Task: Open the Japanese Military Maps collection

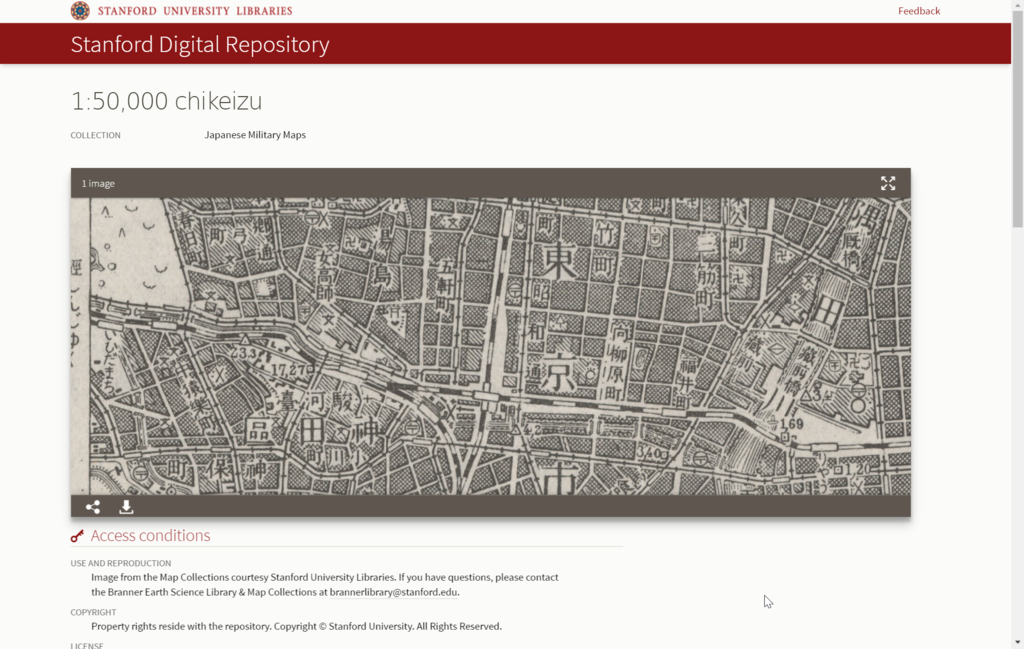Action: click(x=255, y=135)
